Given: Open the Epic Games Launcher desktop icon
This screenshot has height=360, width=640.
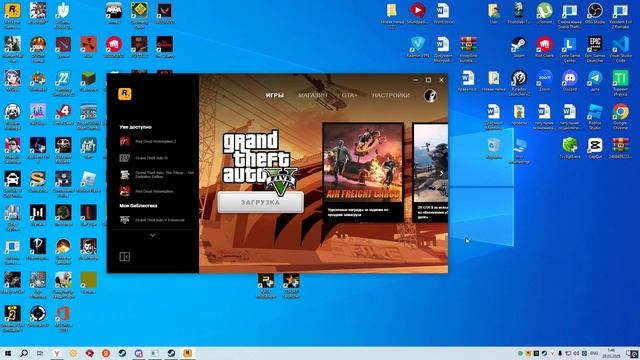Looking at the screenshot, I should point(595,49).
